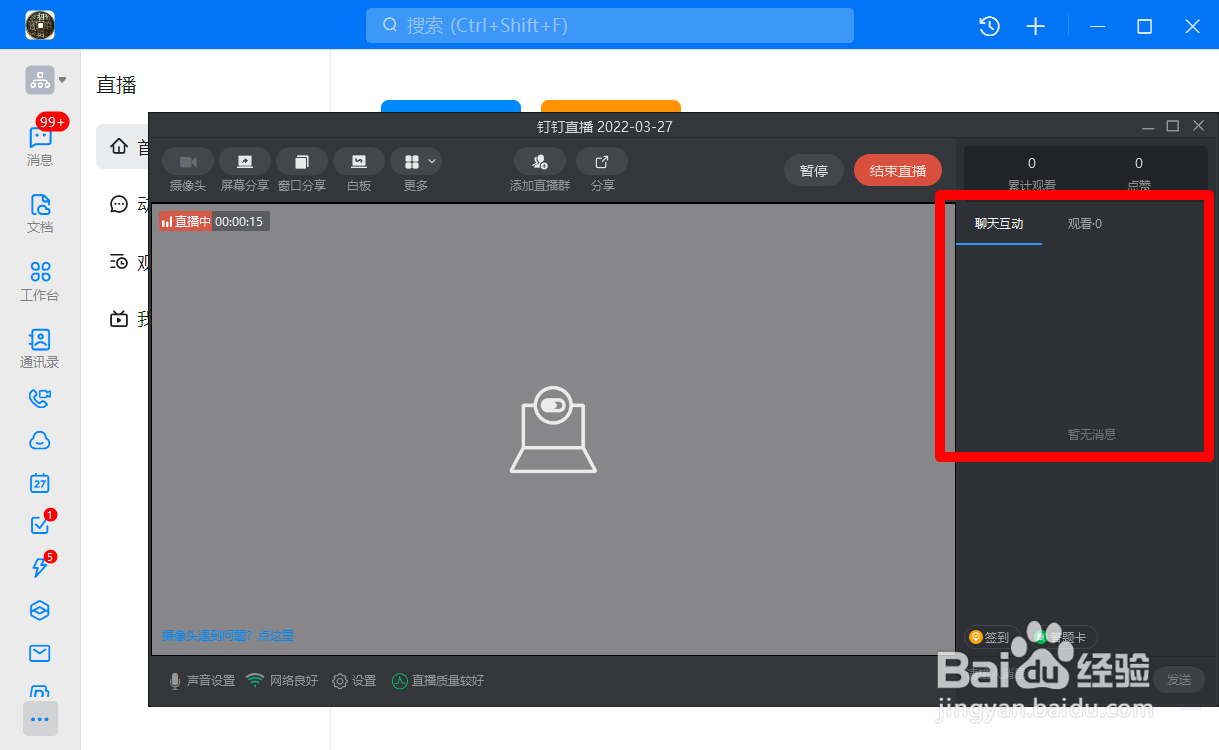Switch to viewers (观看·0) tab
This screenshot has height=750, width=1219.
pos(1084,224)
